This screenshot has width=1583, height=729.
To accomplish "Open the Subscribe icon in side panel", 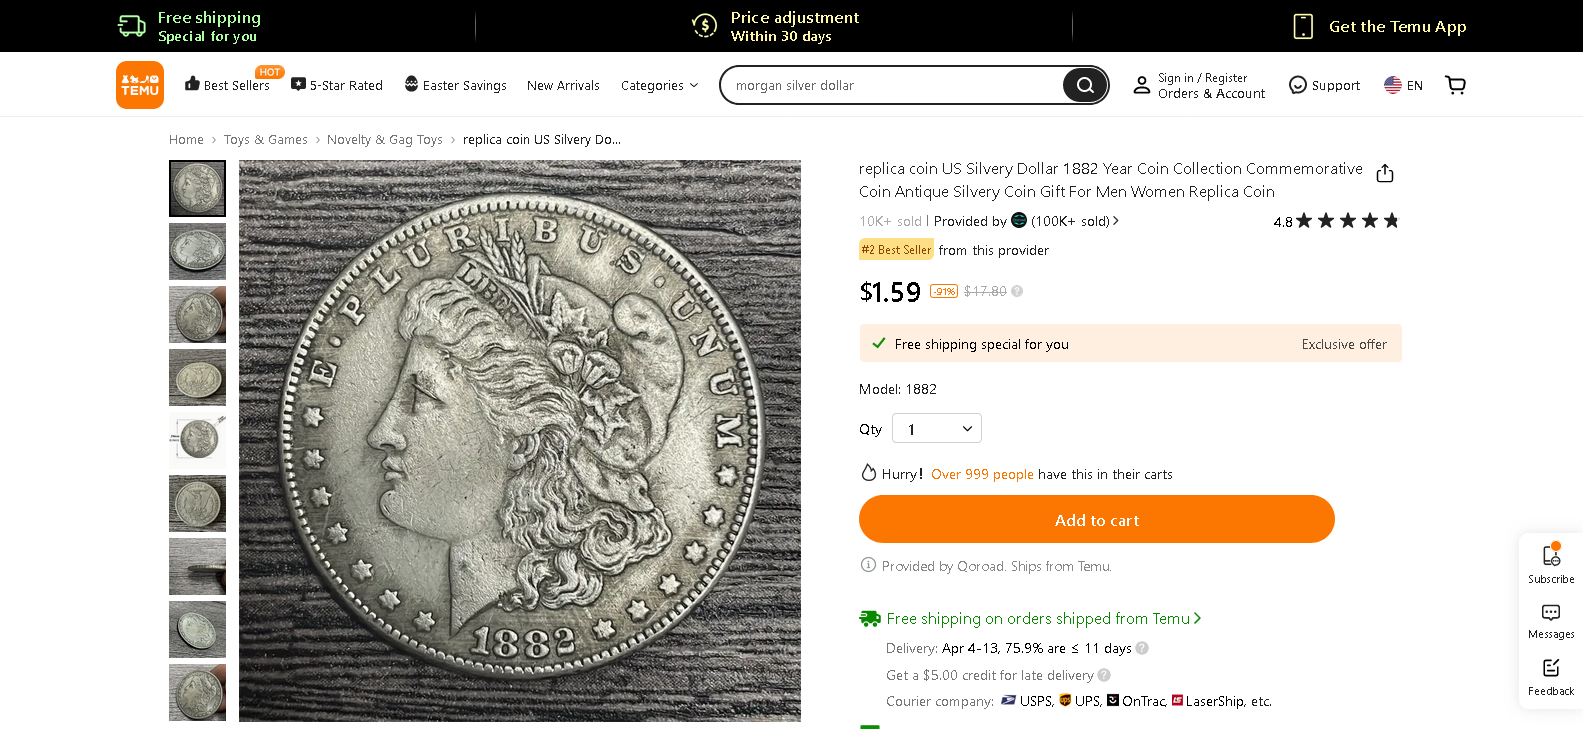I will 1551,555.
